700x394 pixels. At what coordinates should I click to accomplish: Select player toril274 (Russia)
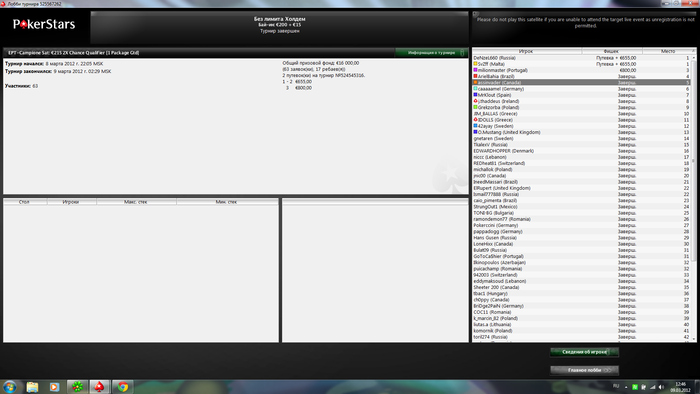tap(582, 337)
